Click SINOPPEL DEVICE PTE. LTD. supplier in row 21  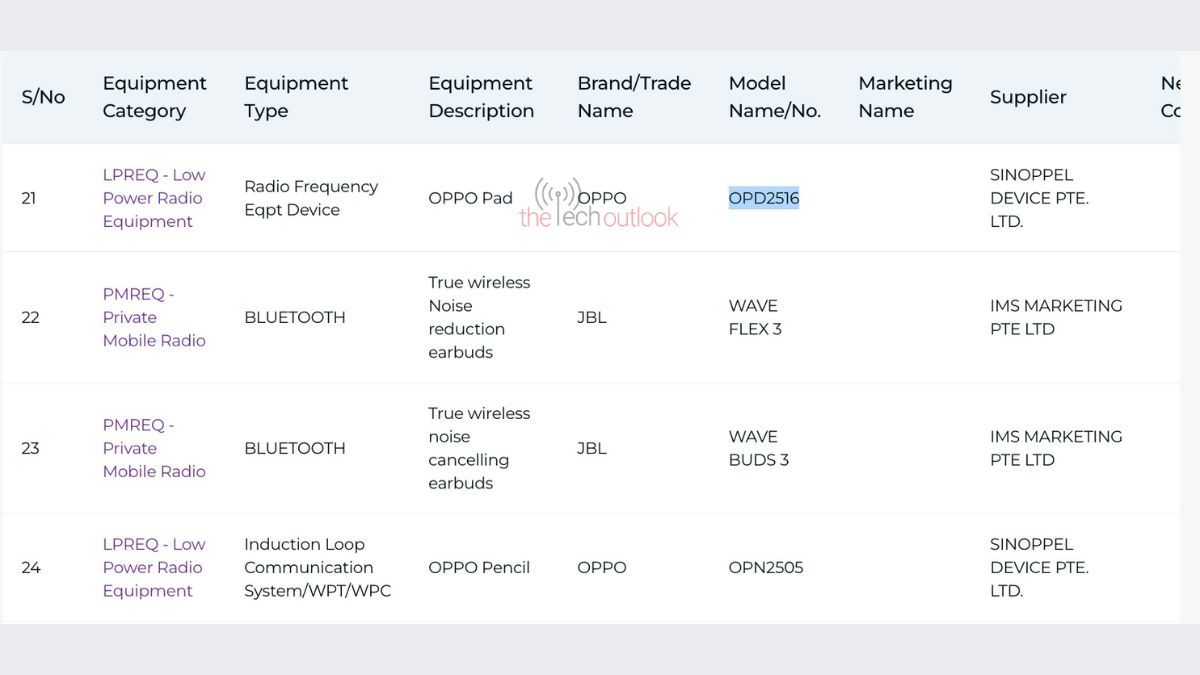1039,198
